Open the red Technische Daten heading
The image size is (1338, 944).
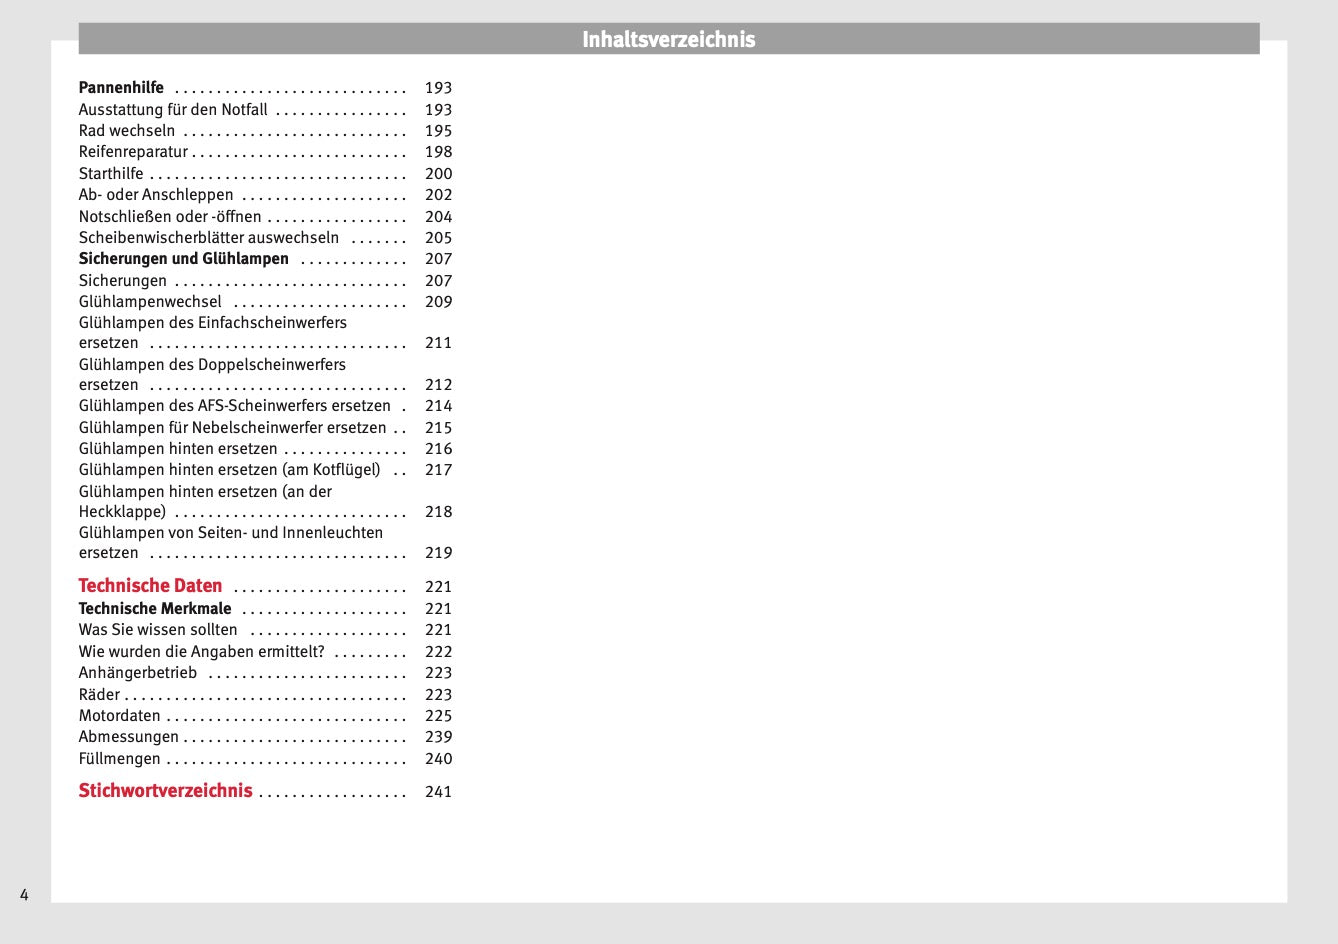pos(150,586)
